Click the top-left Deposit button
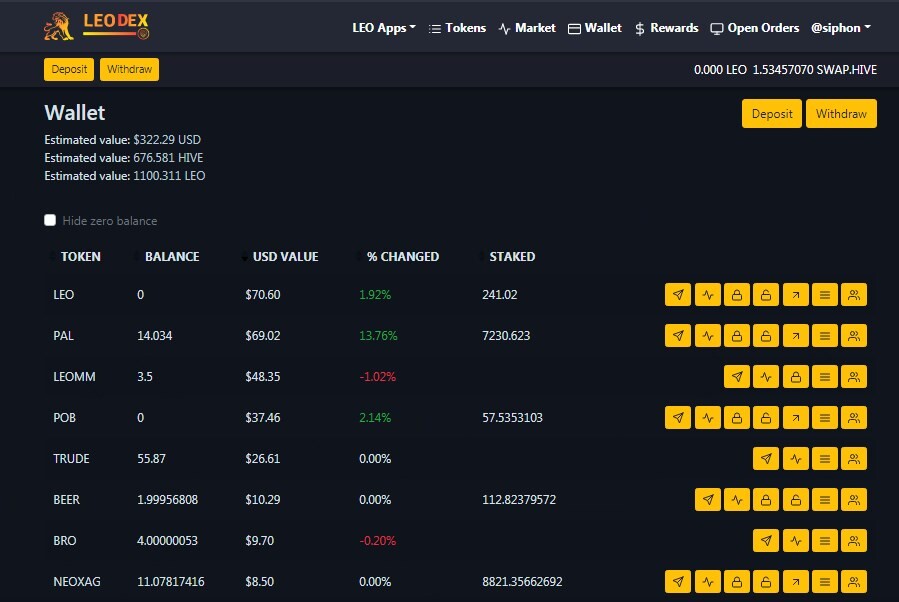Image resolution: width=899 pixels, height=602 pixels. point(69,69)
